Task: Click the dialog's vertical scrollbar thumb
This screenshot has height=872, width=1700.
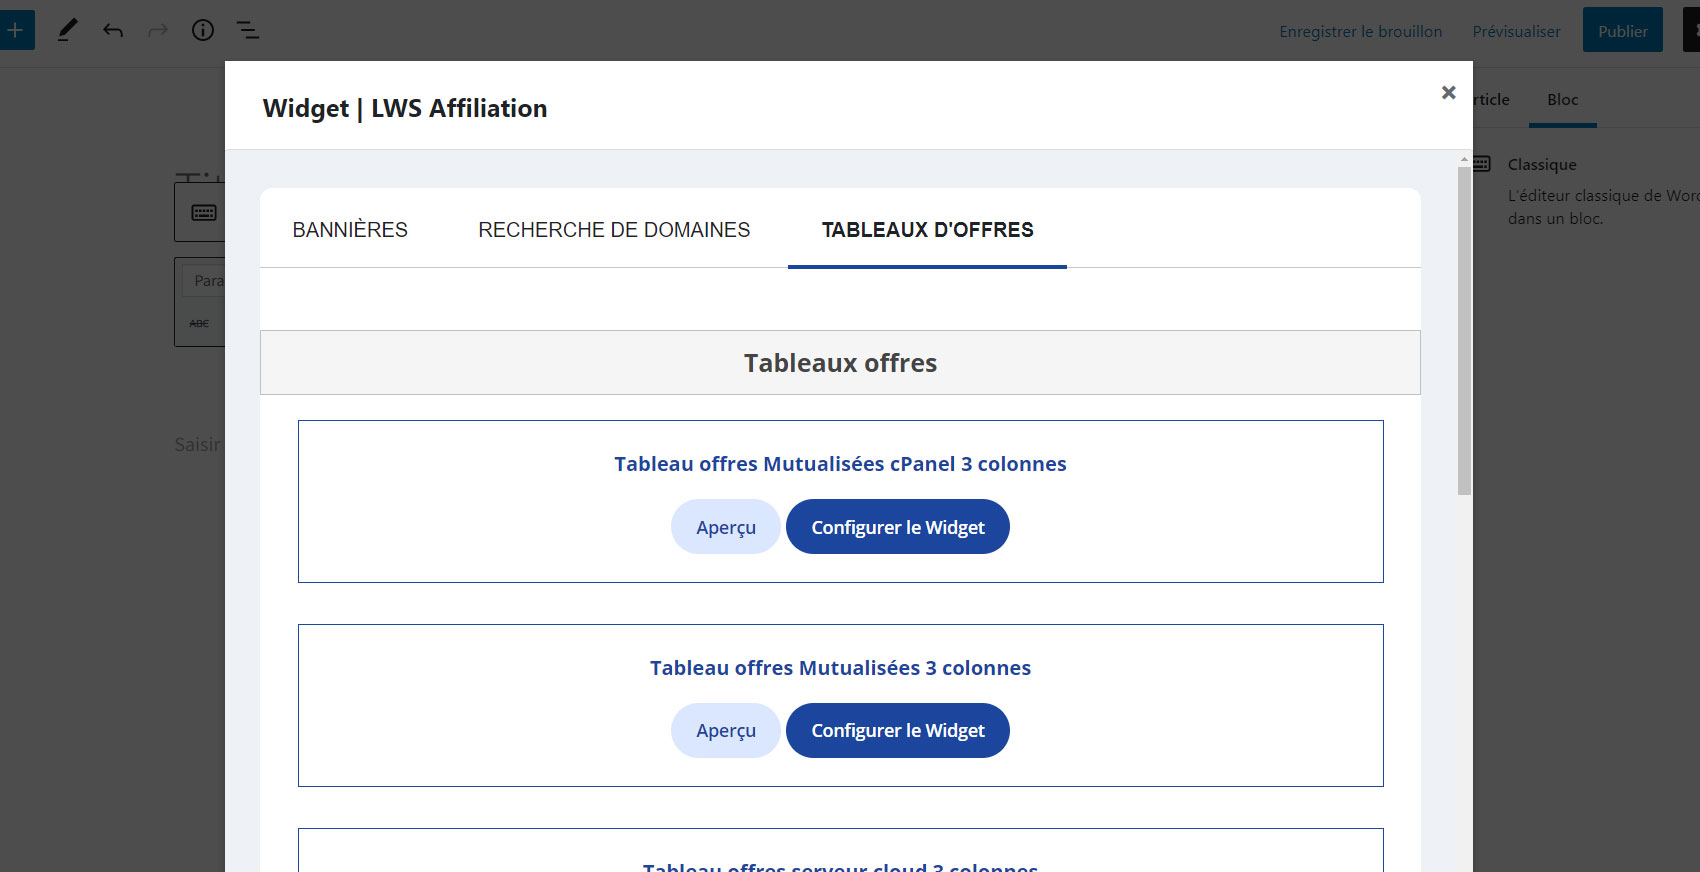Action: (x=1464, y=330)
